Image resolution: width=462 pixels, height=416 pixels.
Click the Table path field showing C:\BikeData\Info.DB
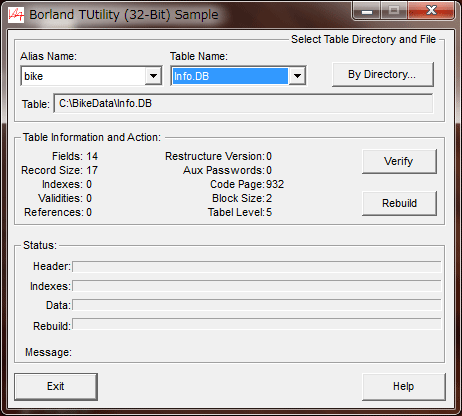pos(243,104)
